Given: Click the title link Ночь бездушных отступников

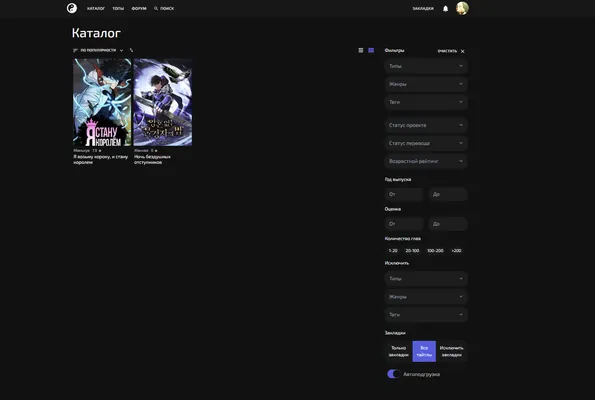Looking at the screenshot, I should click(x=152, y=159).
